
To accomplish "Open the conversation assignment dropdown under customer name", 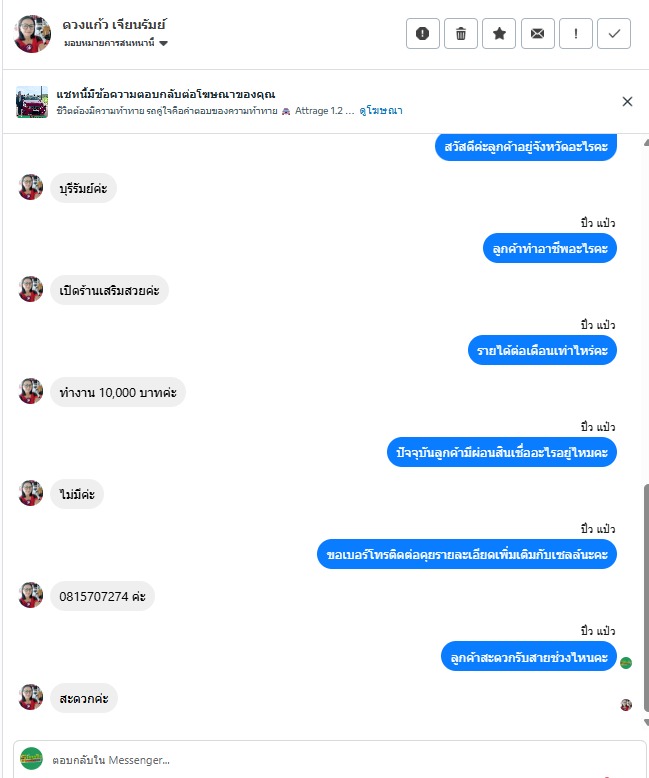I will click(116, 43).
